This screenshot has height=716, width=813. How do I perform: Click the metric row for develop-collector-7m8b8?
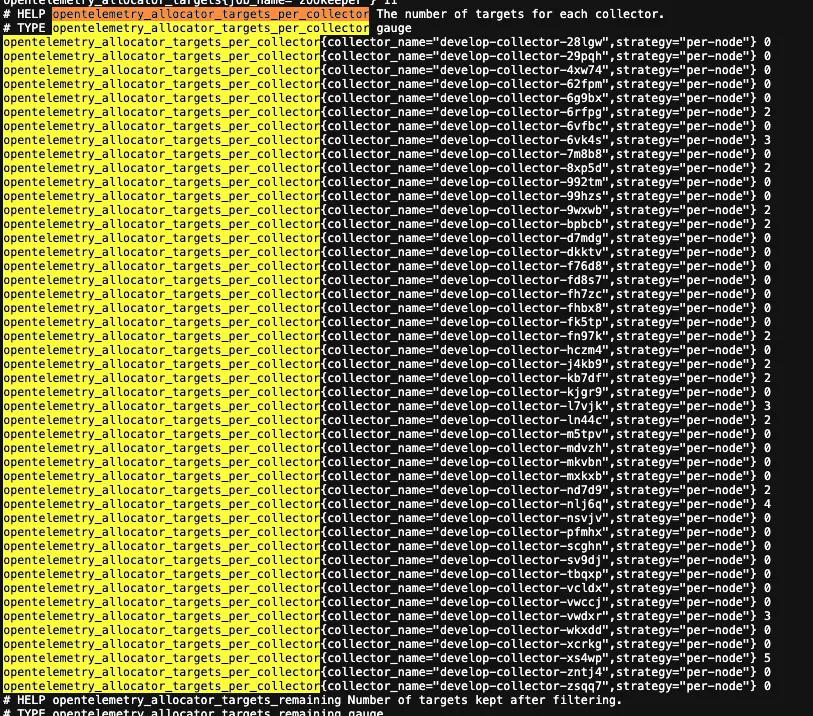[387, 154]
